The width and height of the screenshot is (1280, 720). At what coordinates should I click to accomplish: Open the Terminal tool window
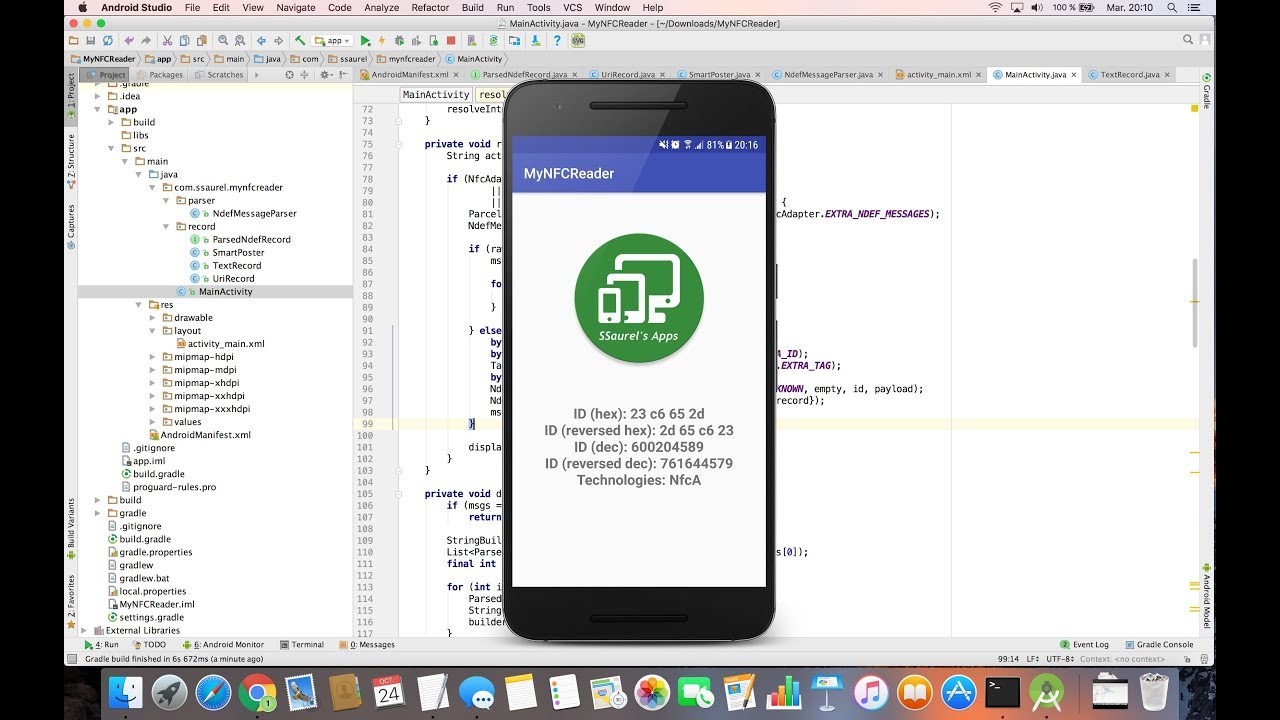tap(301, 645)
